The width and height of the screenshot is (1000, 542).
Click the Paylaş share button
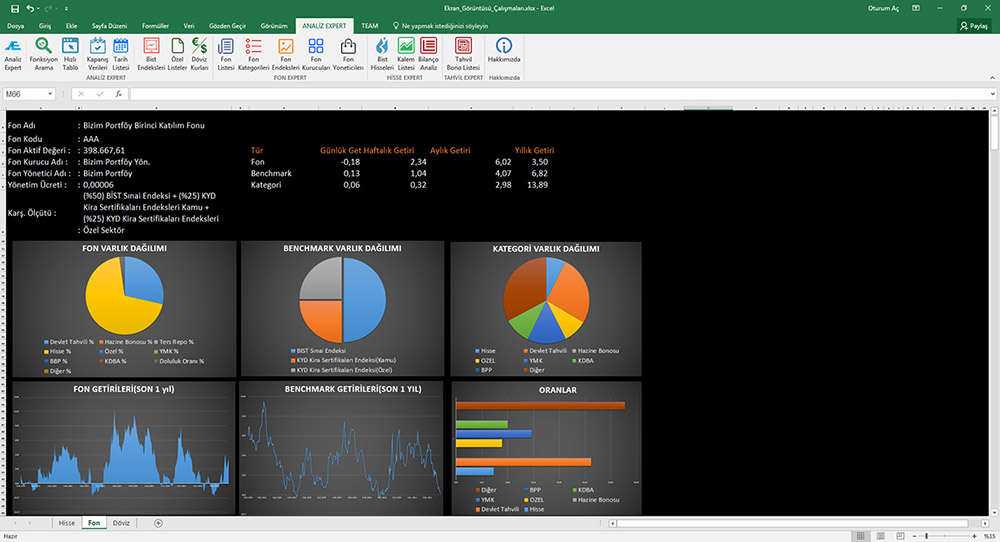[973, 26]
